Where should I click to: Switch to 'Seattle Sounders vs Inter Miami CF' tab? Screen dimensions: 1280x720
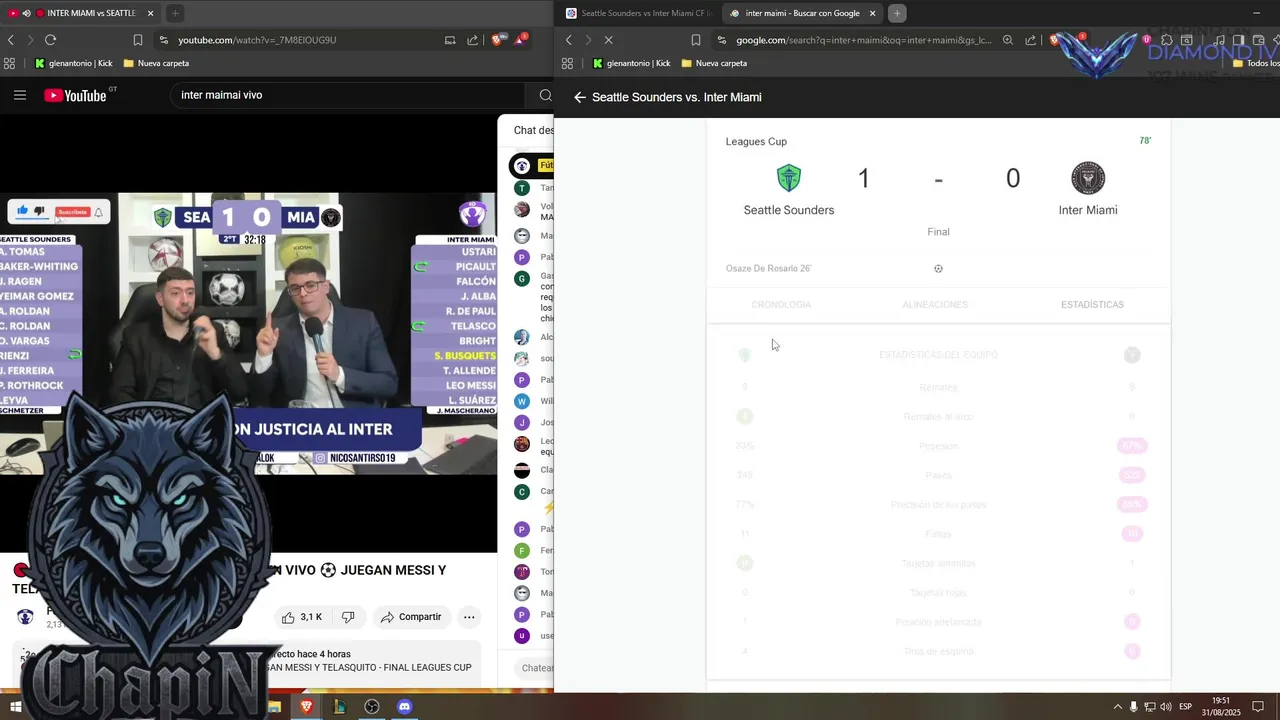tap(638, 13)
